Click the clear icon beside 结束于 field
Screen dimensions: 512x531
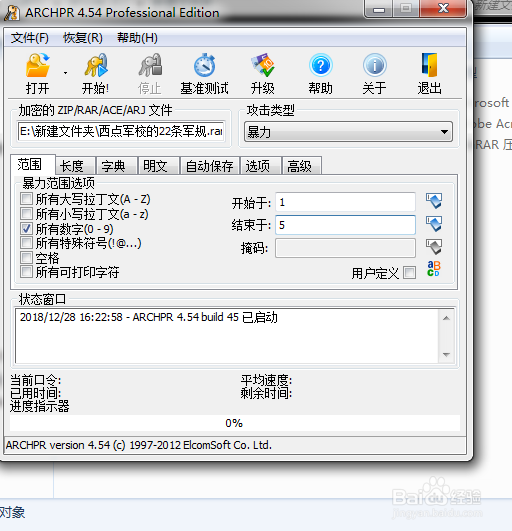point(434,224)
